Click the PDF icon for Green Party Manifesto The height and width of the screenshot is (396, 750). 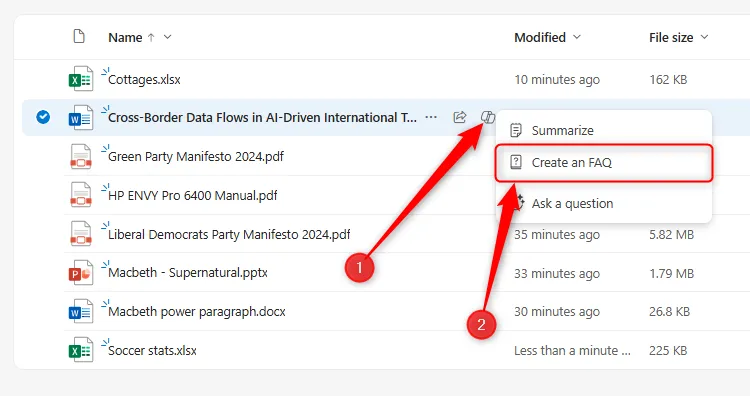(x=80, y=156)
